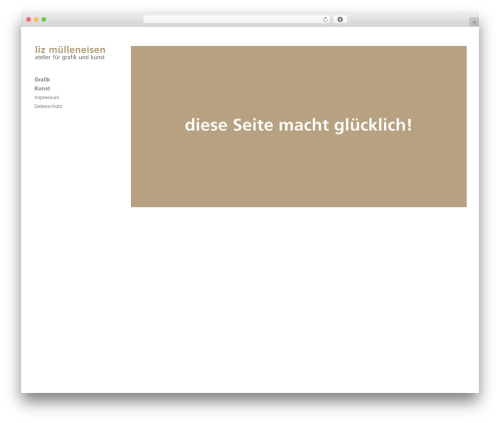The height and width of the screenshot is (423, 500).
Task: Click the atelier für grafik und kunst tagline
Action: click(x=70, y=57)
